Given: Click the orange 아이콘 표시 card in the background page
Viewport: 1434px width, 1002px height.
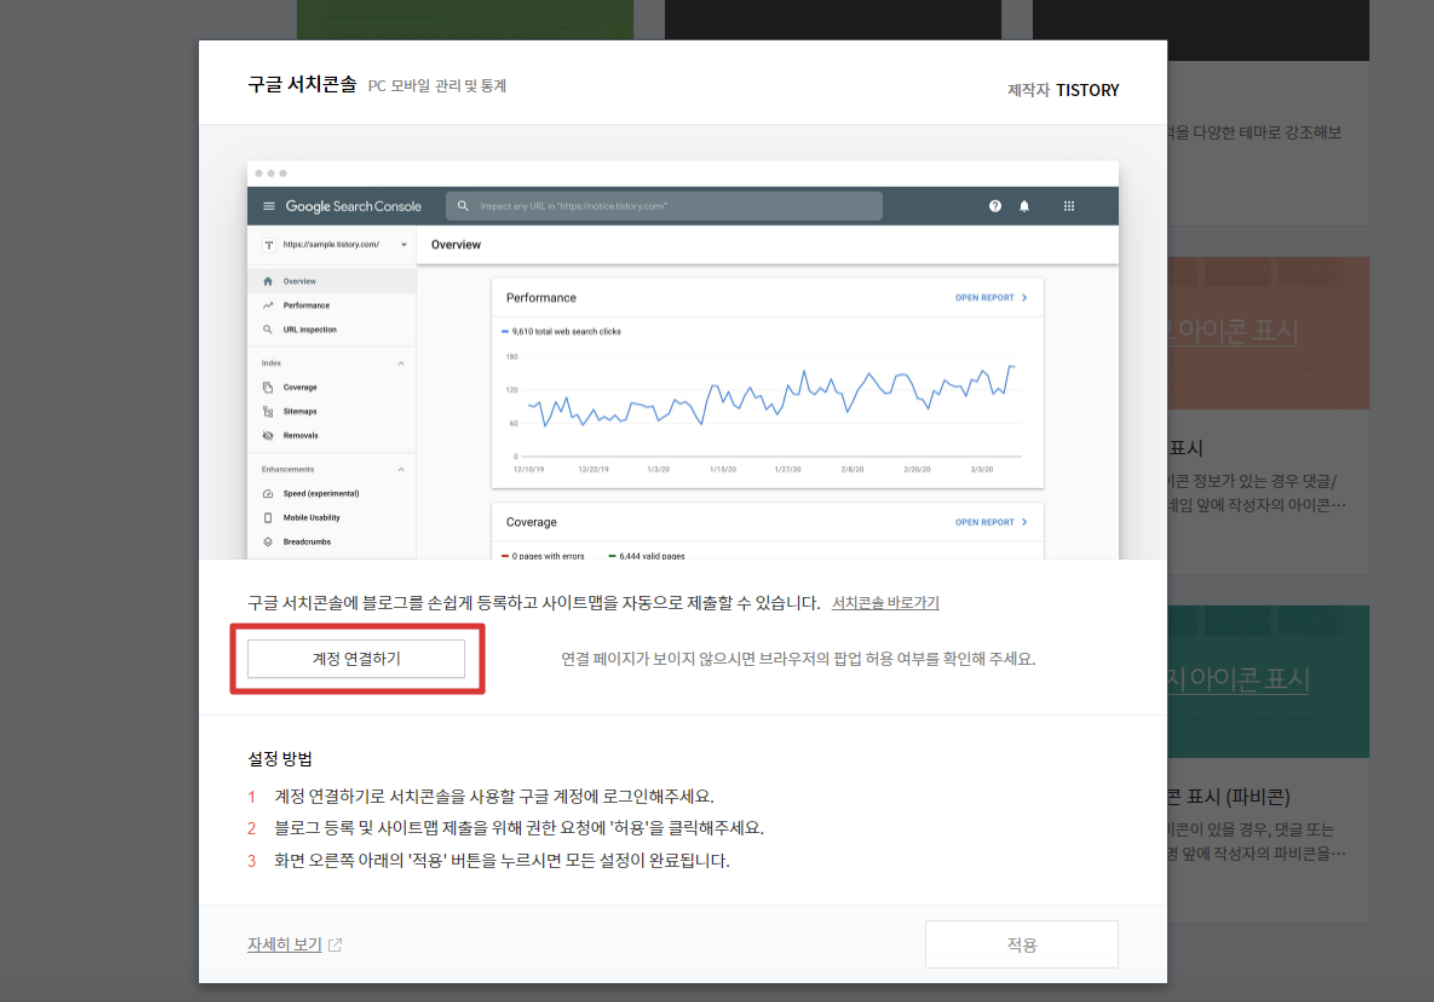Looking at the screenshot, I should (1268, 333).
